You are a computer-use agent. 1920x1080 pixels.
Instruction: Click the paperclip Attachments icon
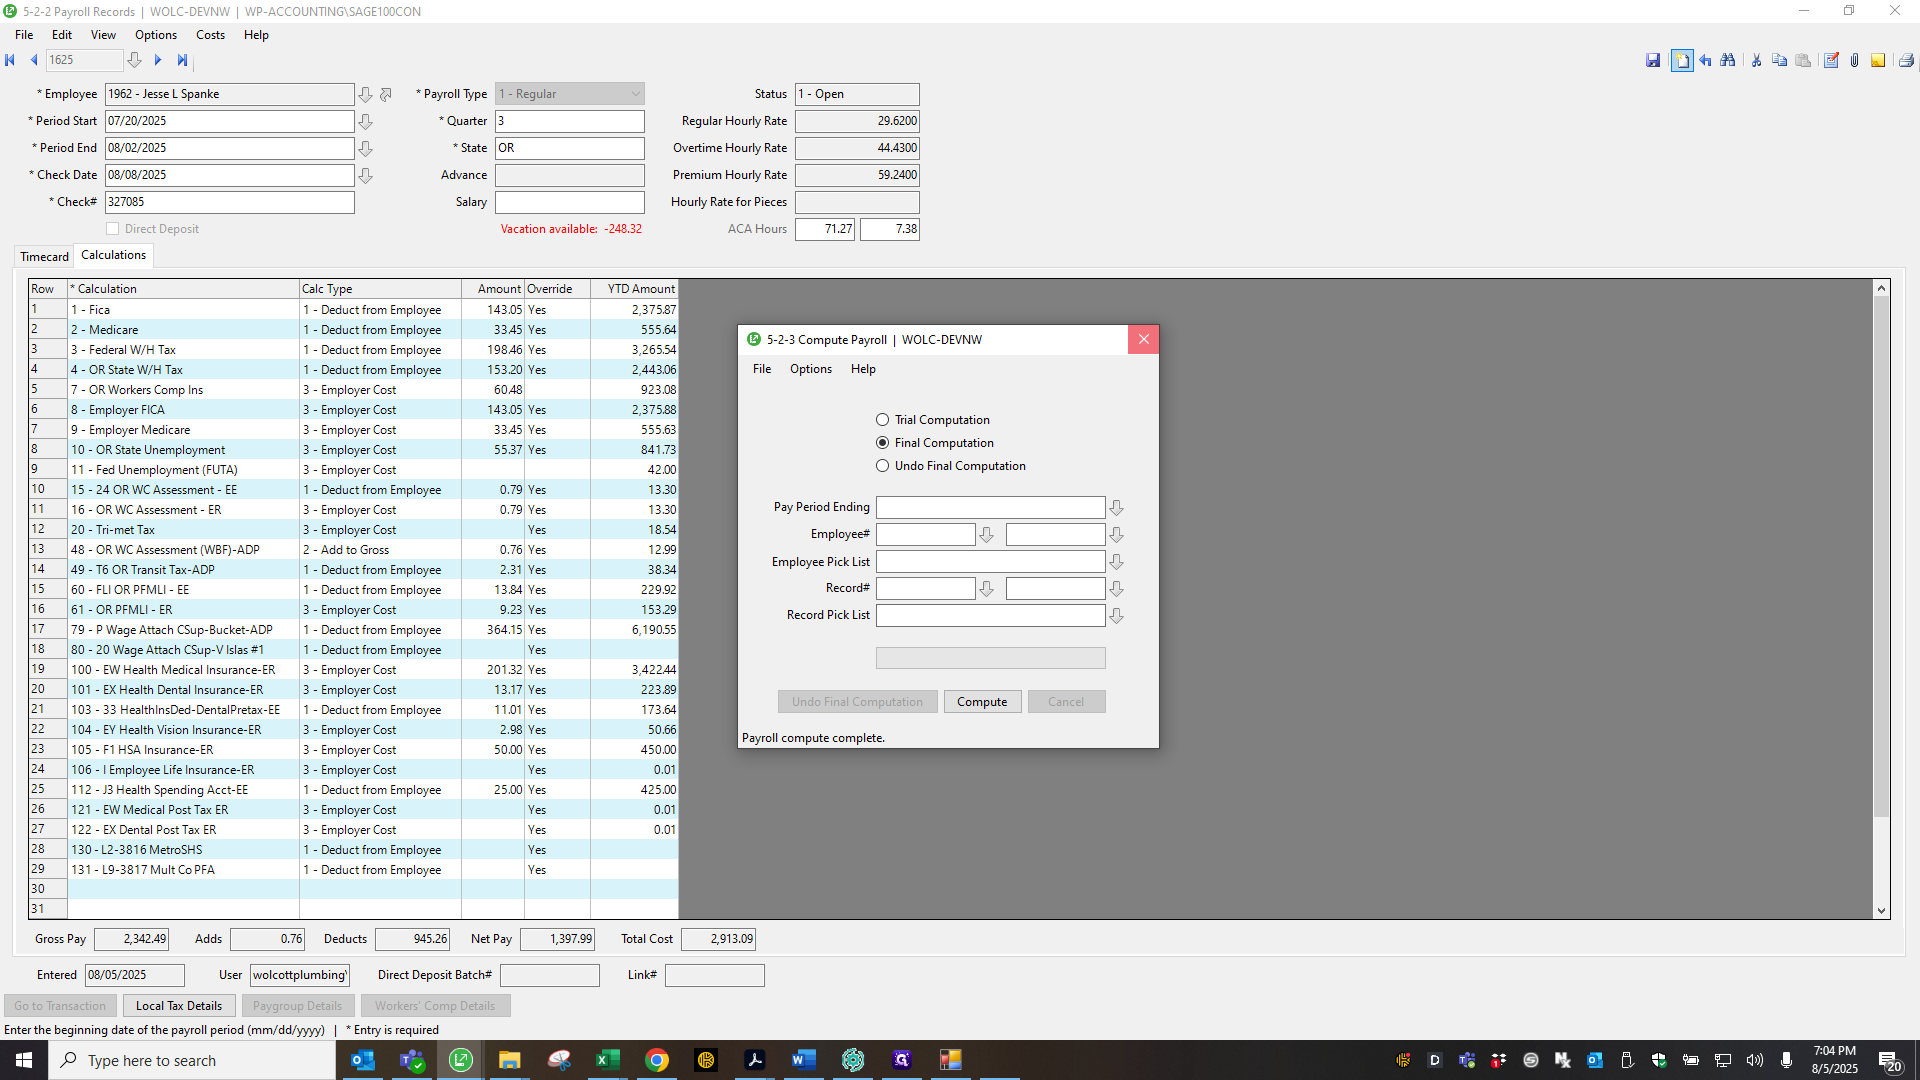coord(1854,60)
